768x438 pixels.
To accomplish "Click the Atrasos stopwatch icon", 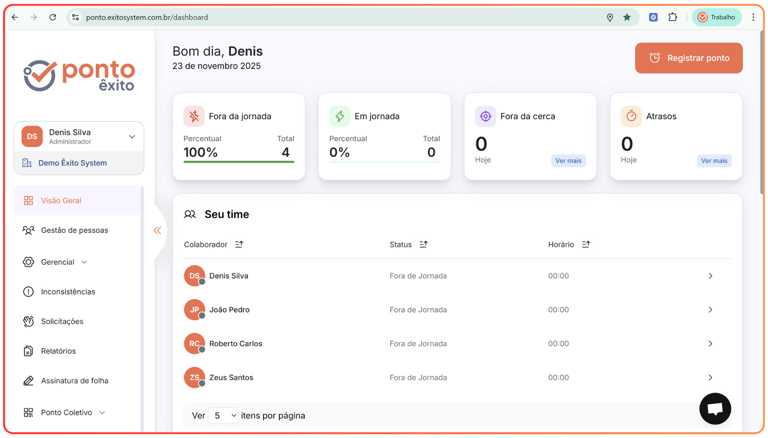I will click(631, 116).
